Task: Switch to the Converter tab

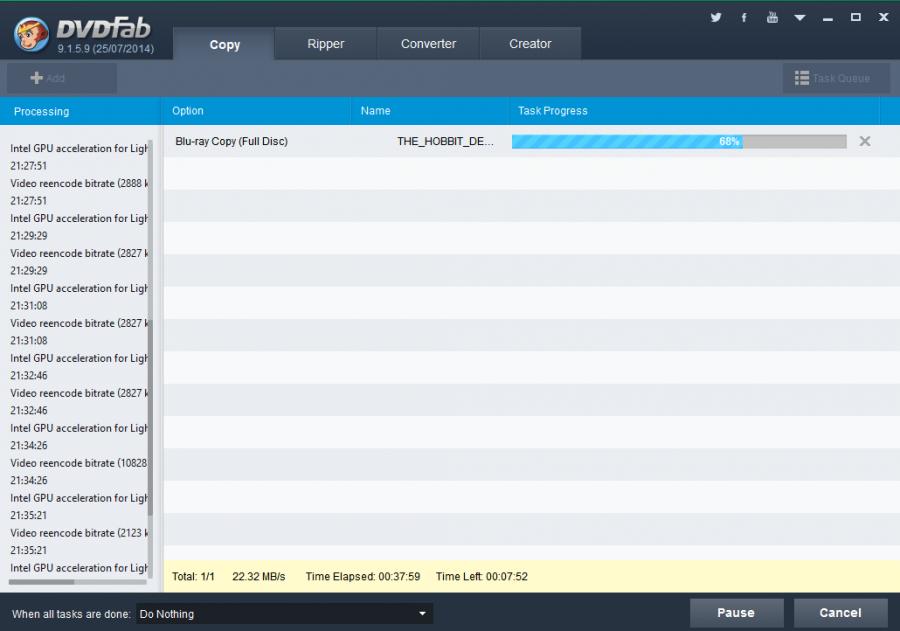Action: click(x=428, y=44)
